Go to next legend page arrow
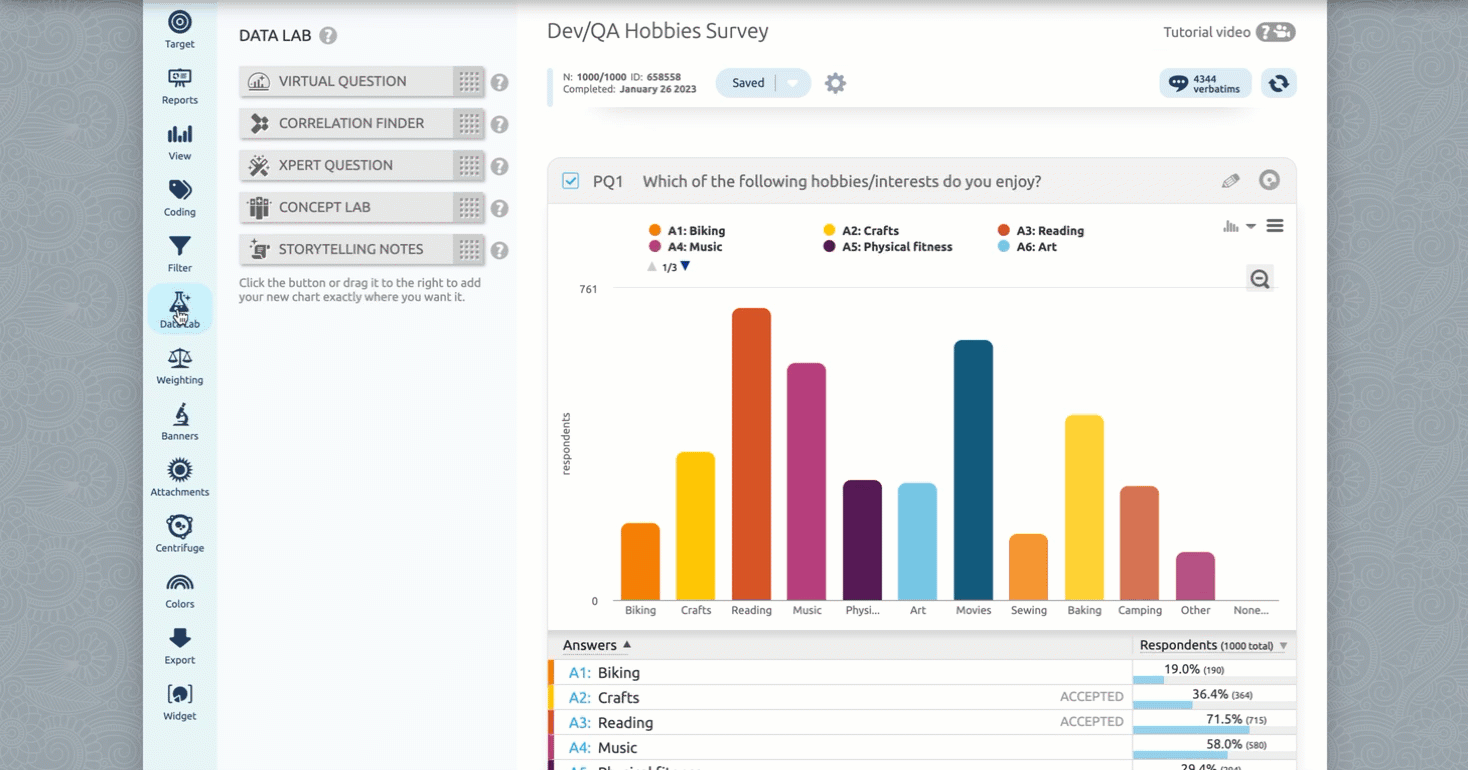 [685, 267]
